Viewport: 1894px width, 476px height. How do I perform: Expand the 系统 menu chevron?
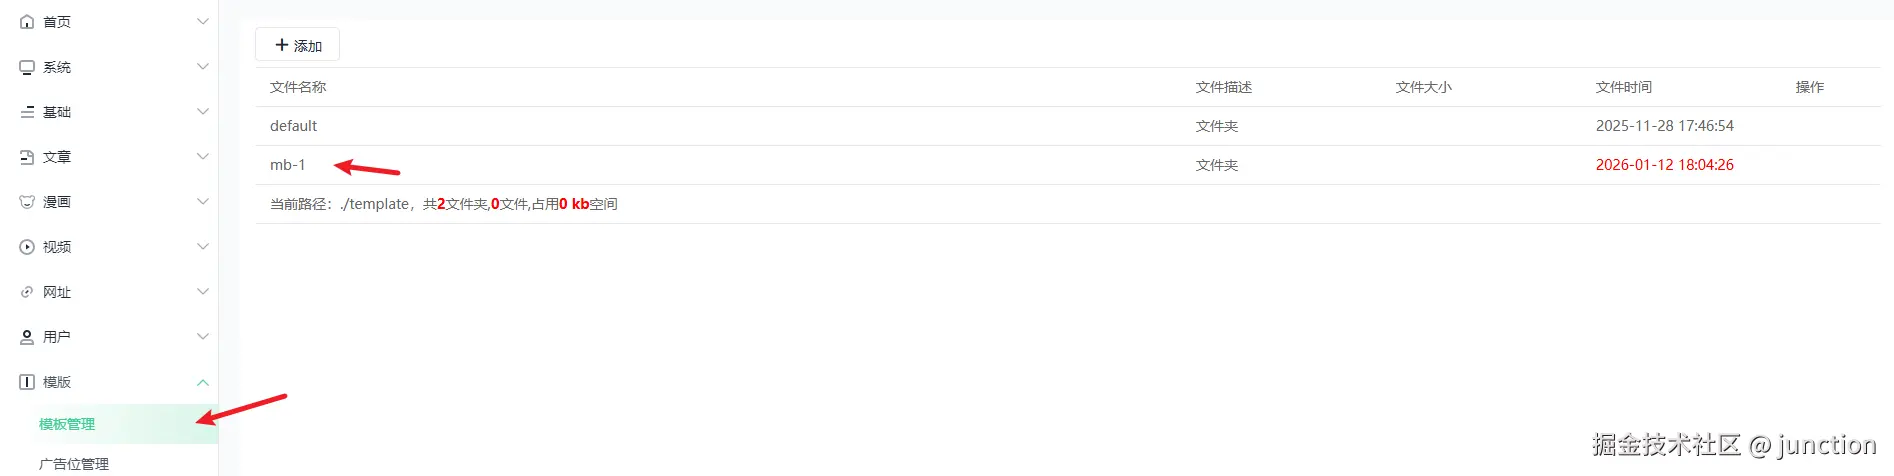tap(203, 67)
